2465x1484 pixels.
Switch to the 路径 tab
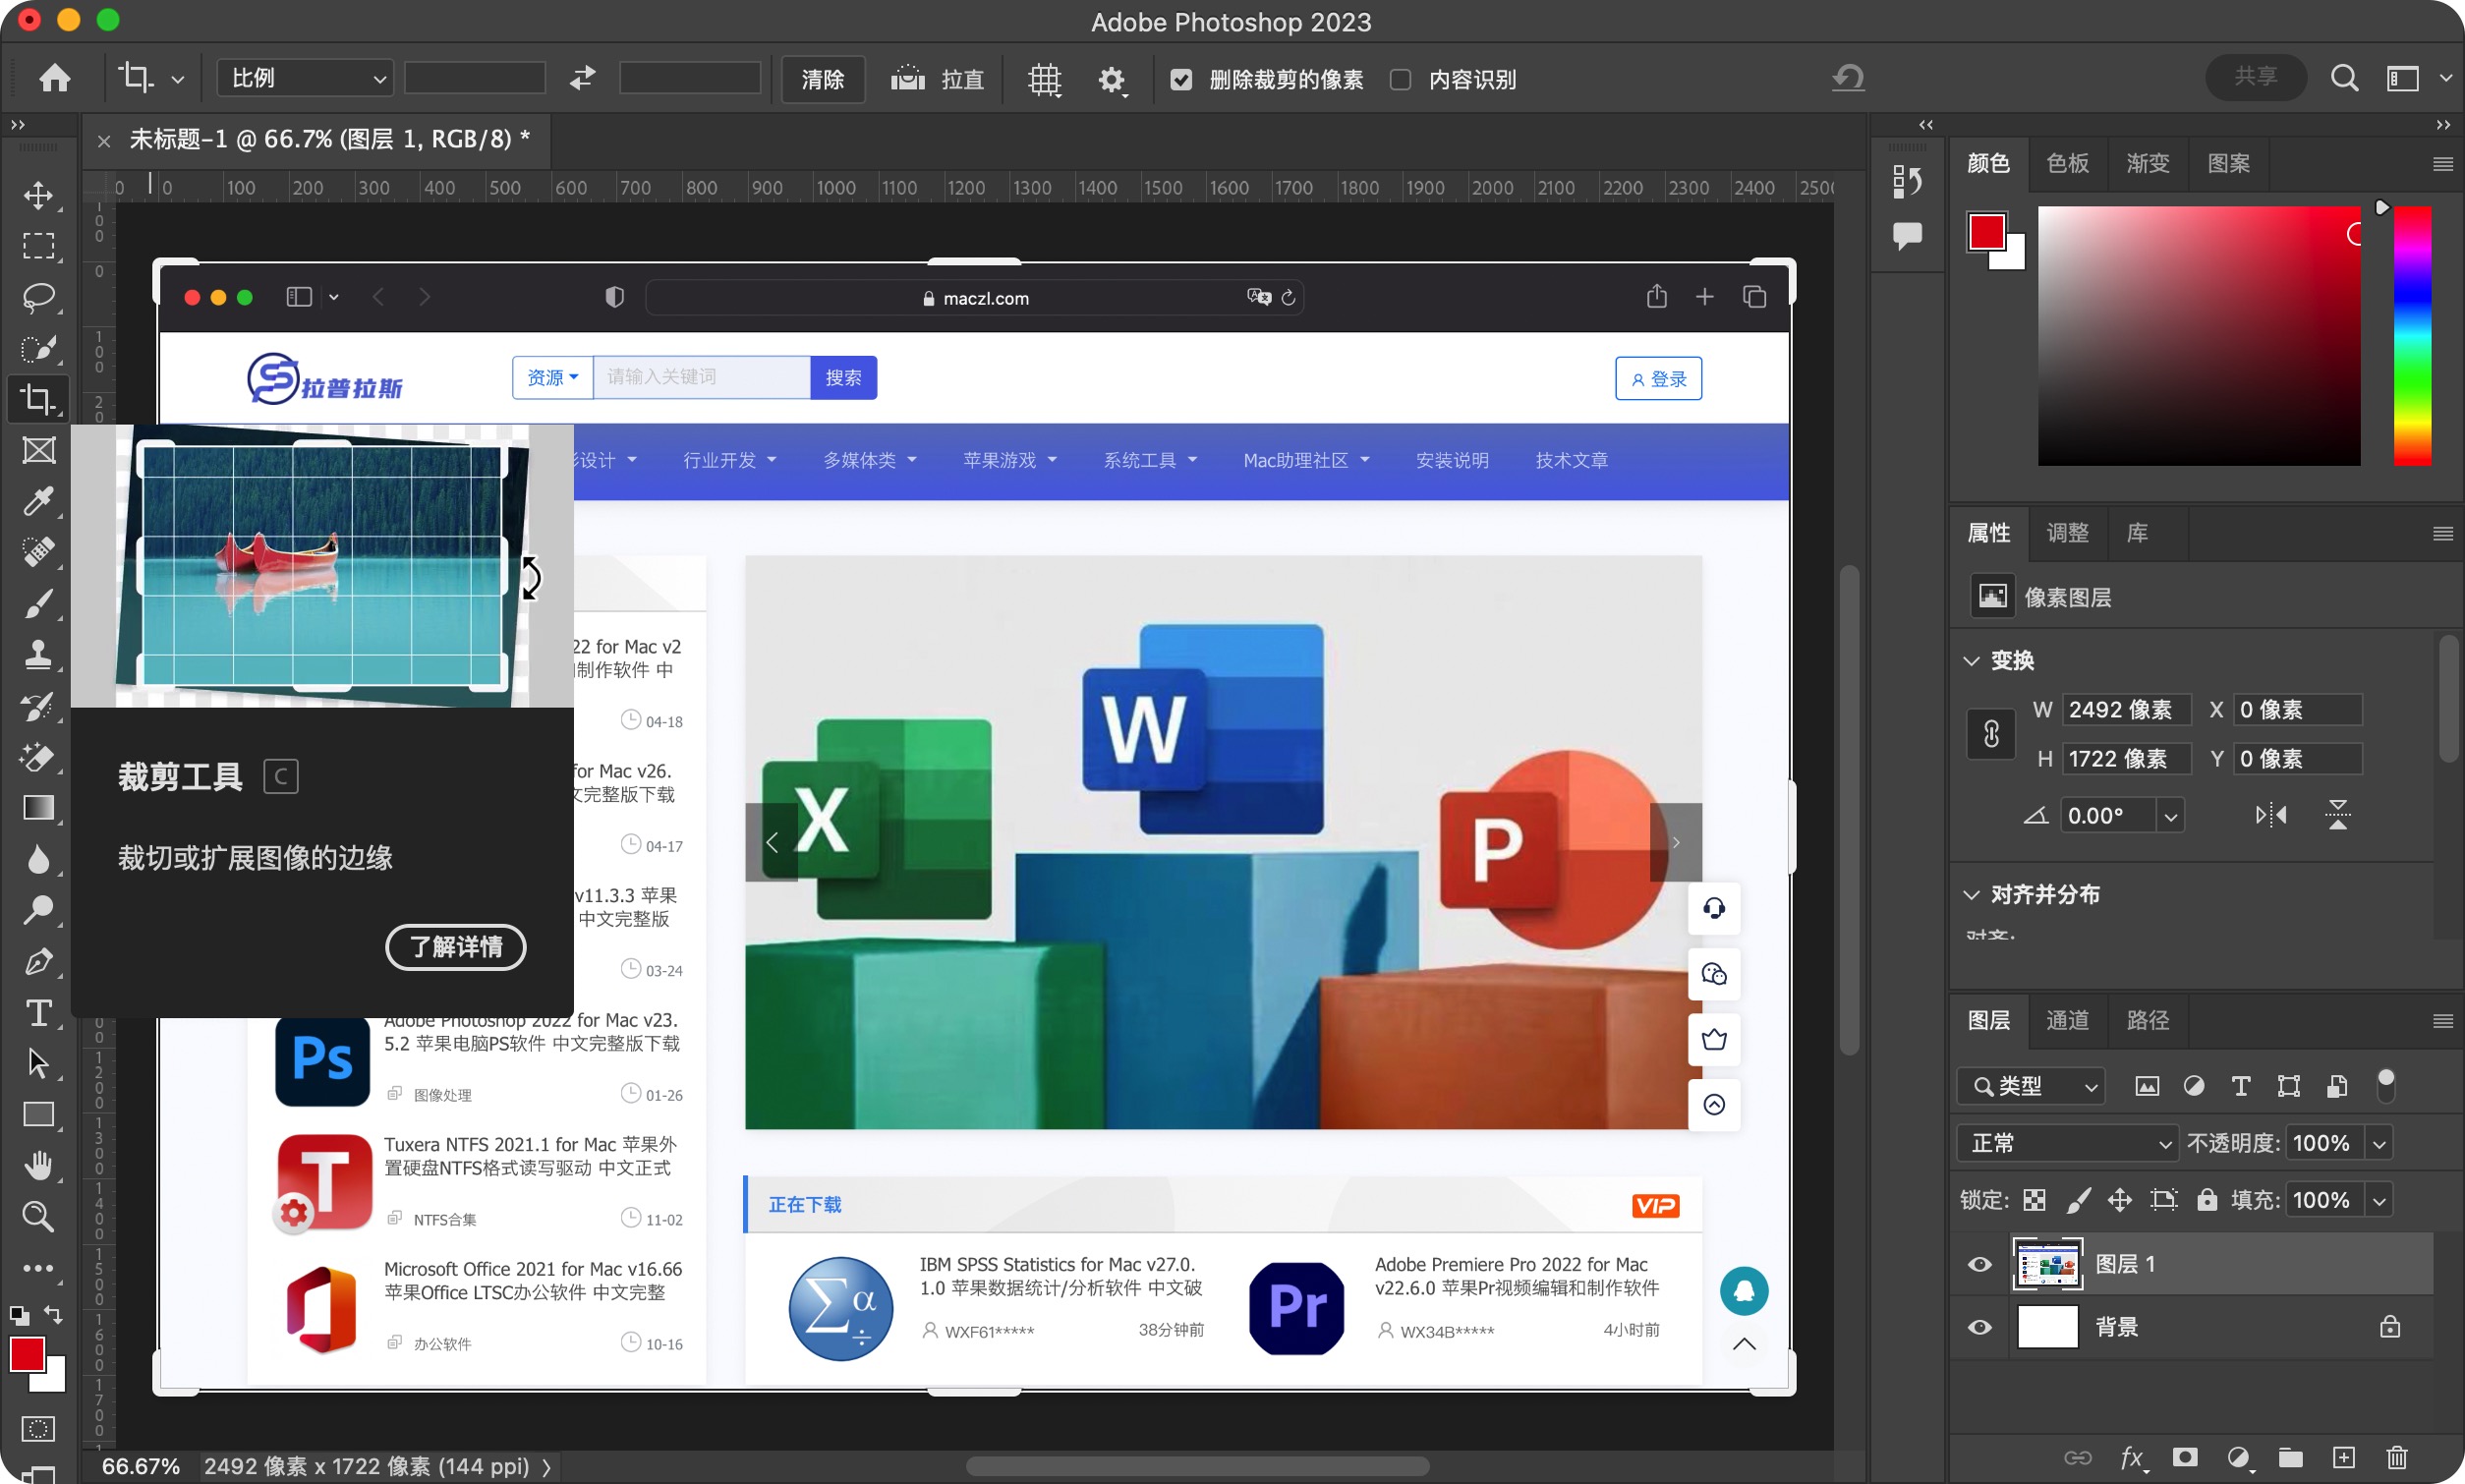click(x=2147, y=1020)
